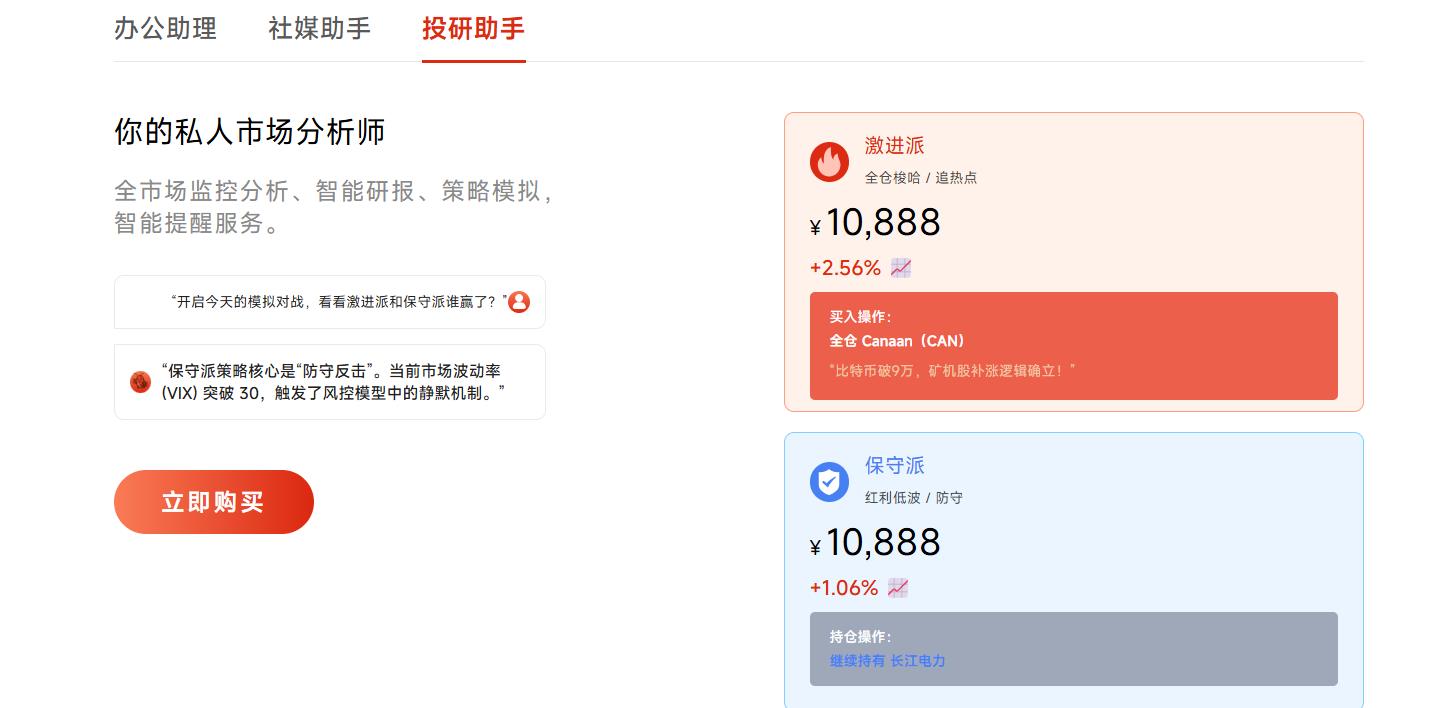The width and height of the screenshot is (1431, 708).
Task: Click the 立即购买 purchase button
Action: pyautogui.click(x=213, y=501)
